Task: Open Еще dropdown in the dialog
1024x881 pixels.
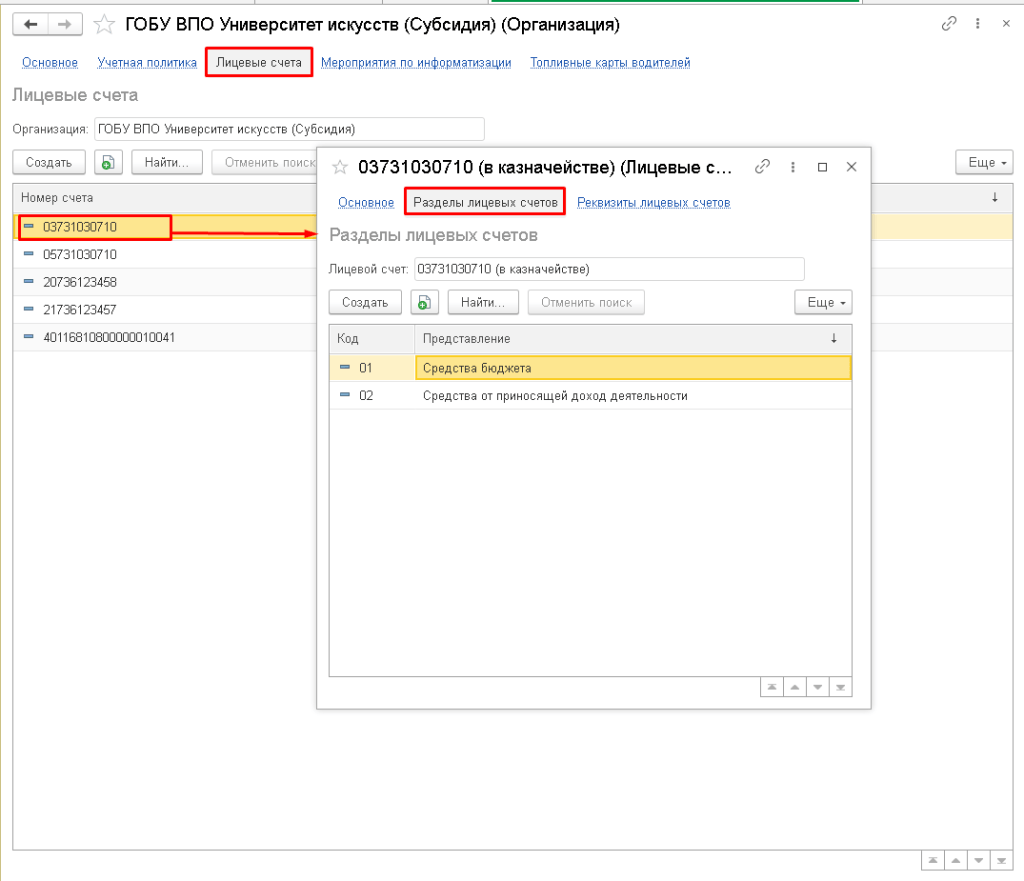Action: 823,302
